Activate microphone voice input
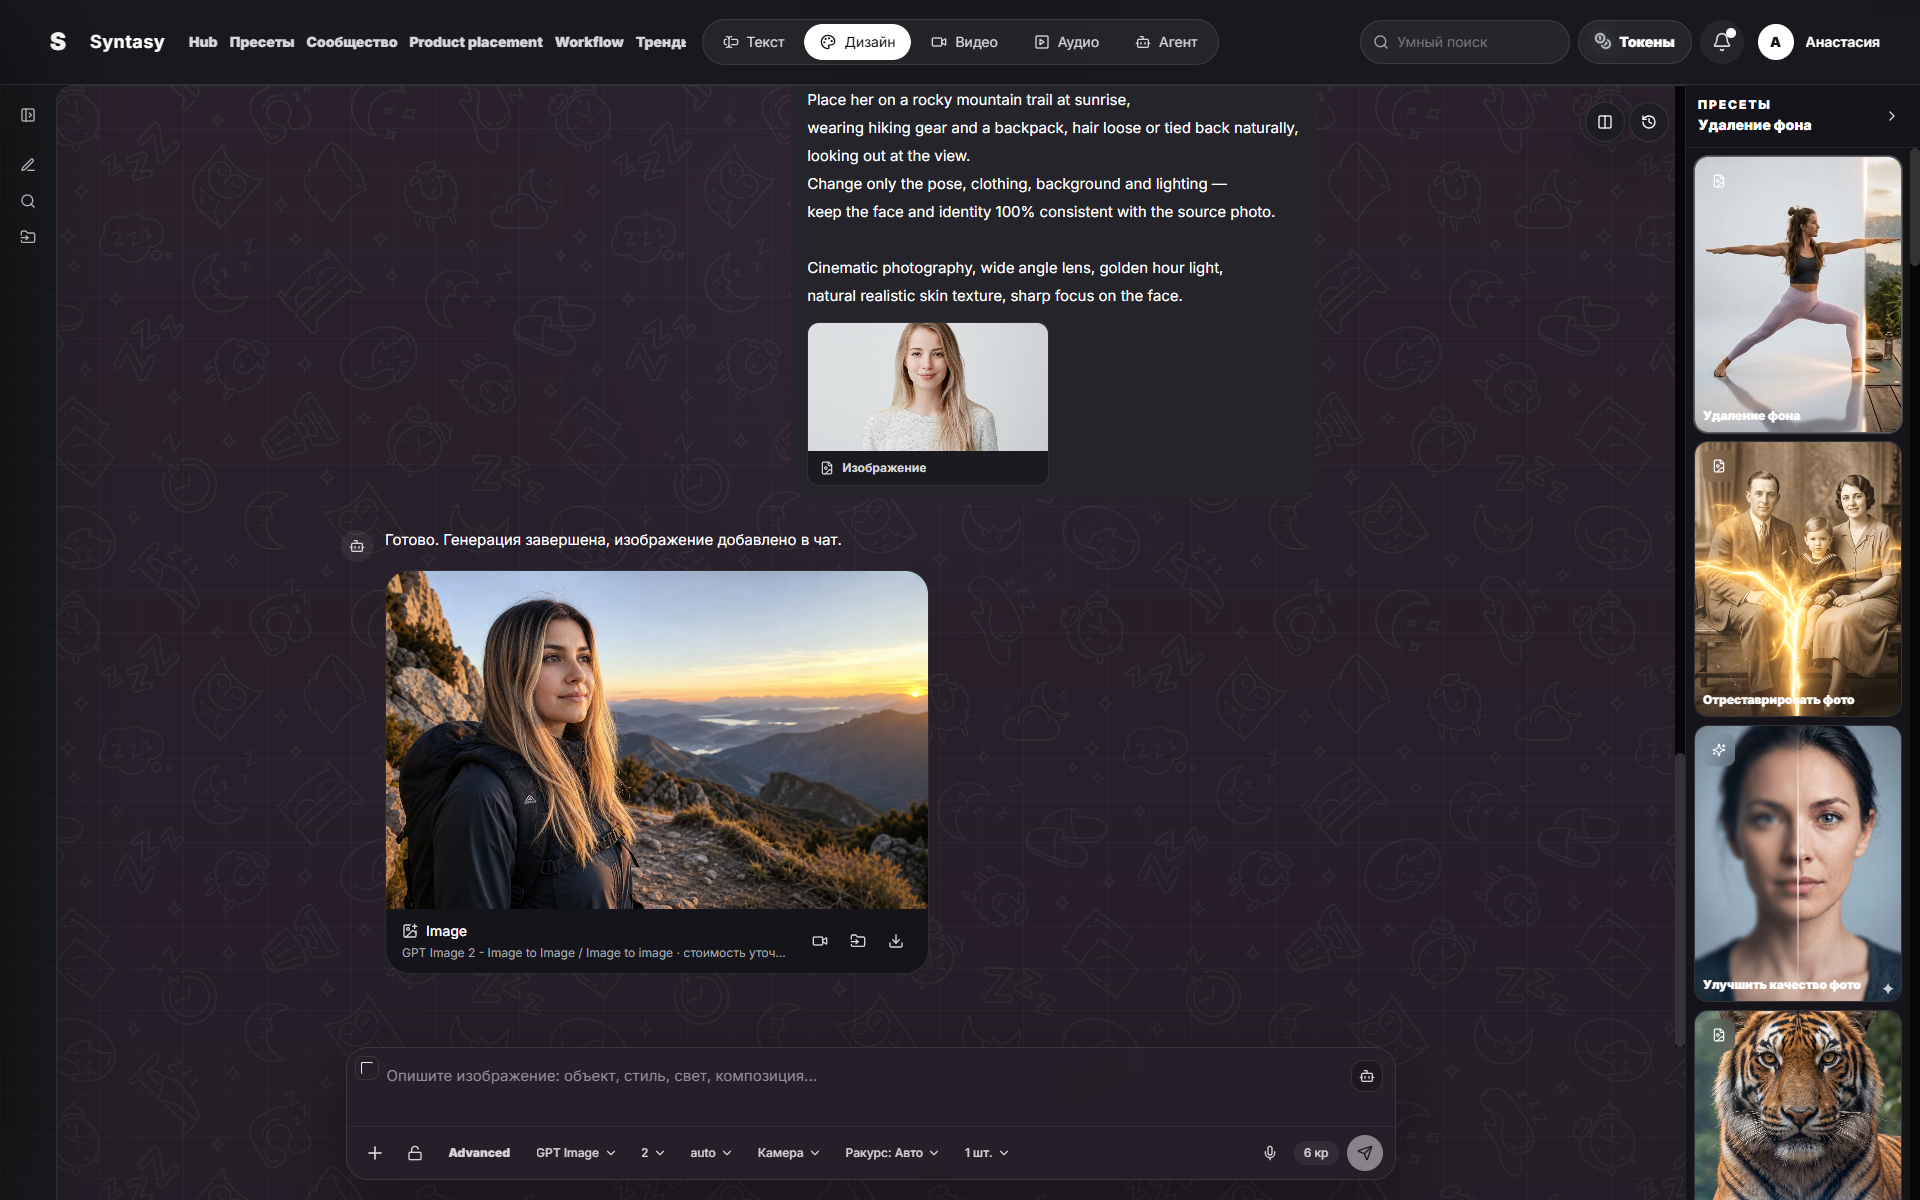The width and height of the screenshot is (1920, 1200). 1270,1153
